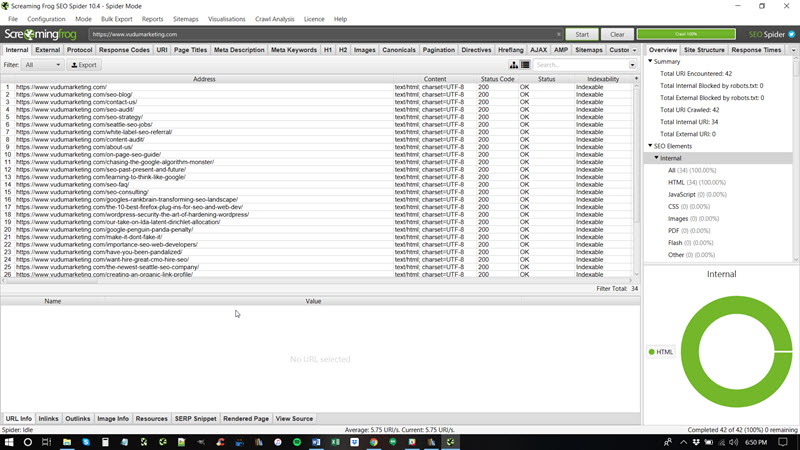Open Word from taskbar
The image size is (800, 450).
[x=316, y=442]
